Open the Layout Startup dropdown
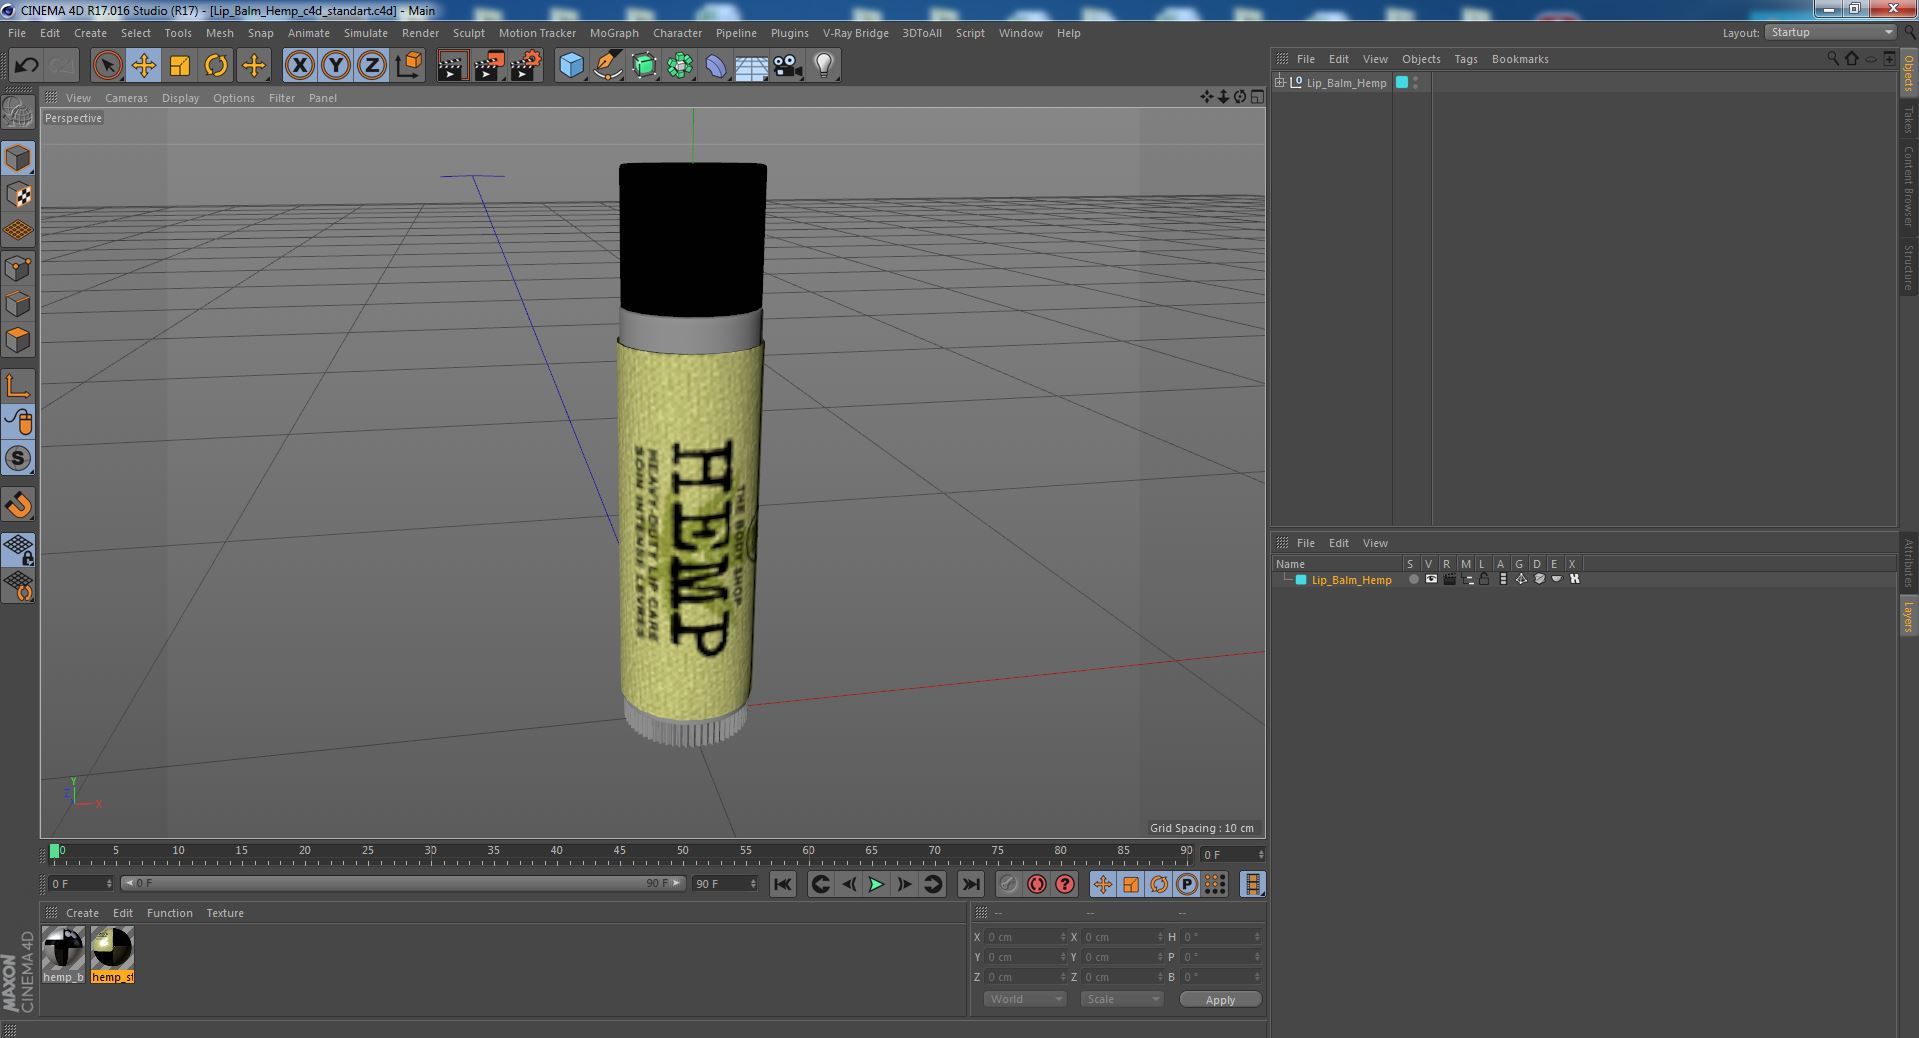Image resolution: width=1919 pixels, height=1038 pixels. (x=1830, y=33)
